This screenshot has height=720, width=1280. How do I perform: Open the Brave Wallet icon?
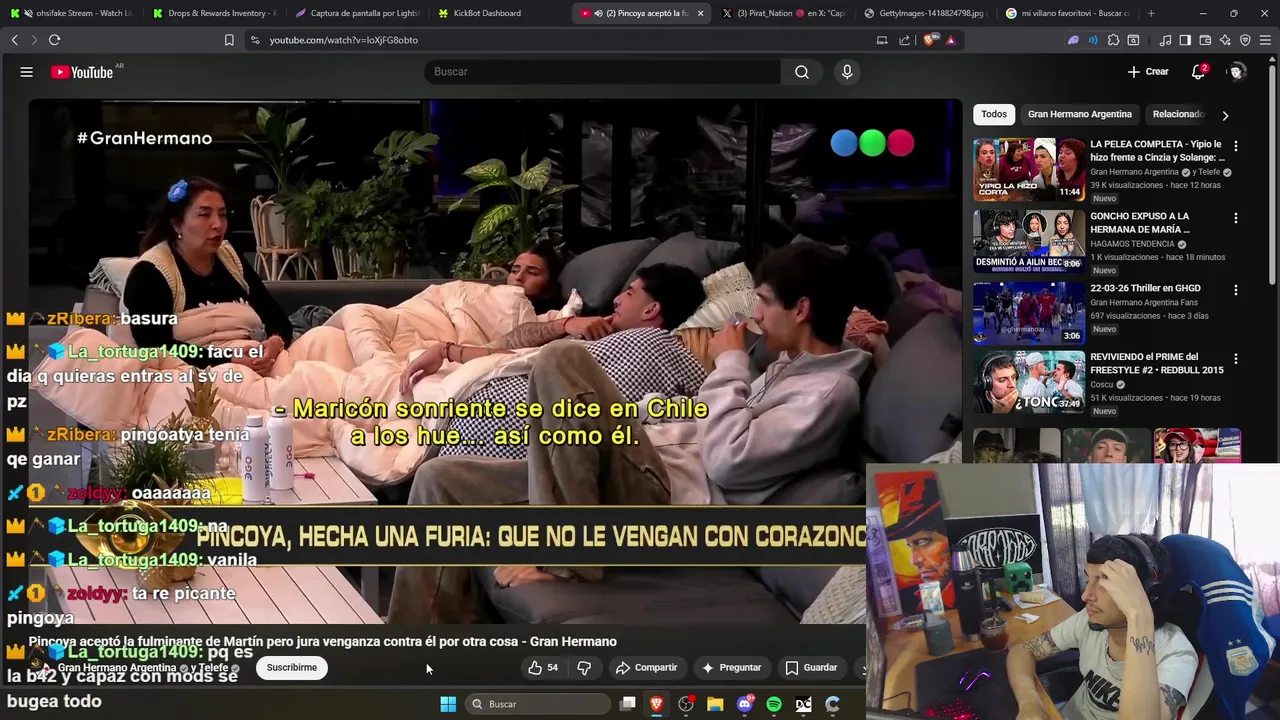tap(1205, 40)
